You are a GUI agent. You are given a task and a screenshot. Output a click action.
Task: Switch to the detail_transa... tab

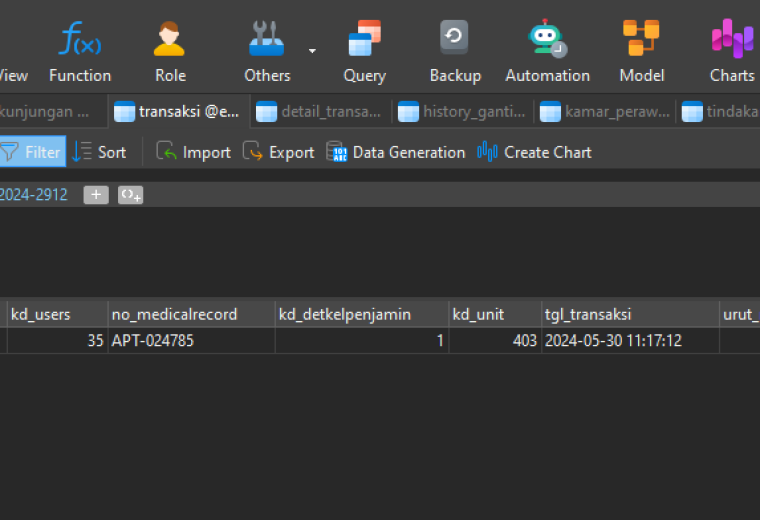[320, 112]
